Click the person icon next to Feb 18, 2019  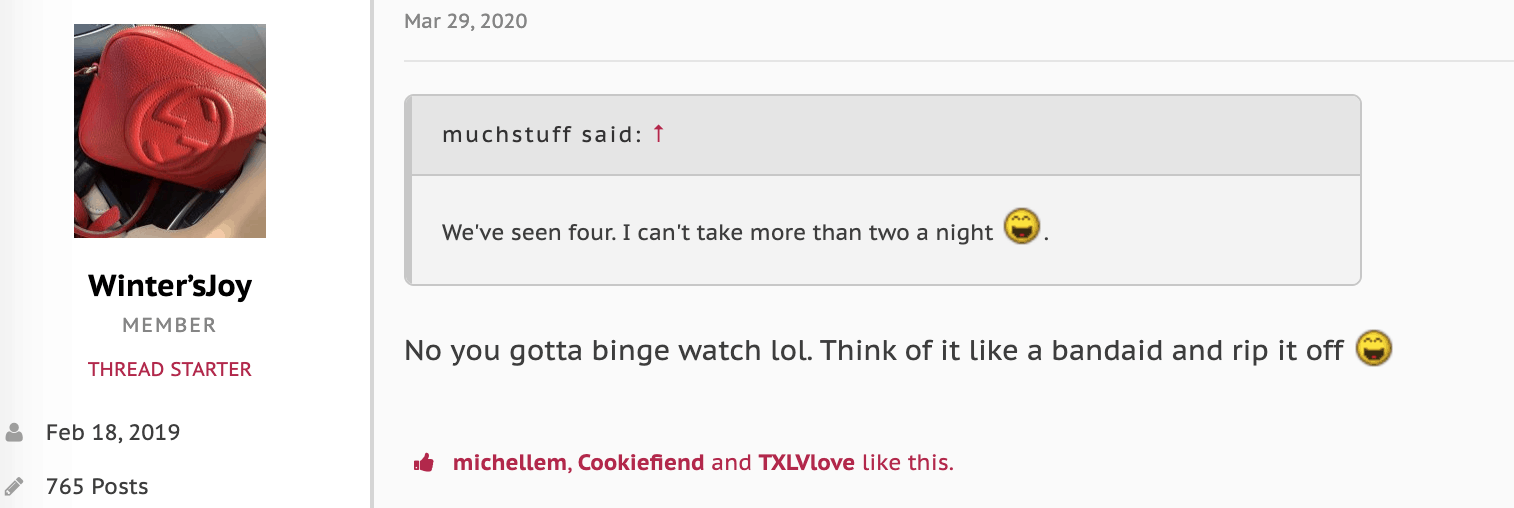pos(15,433)
